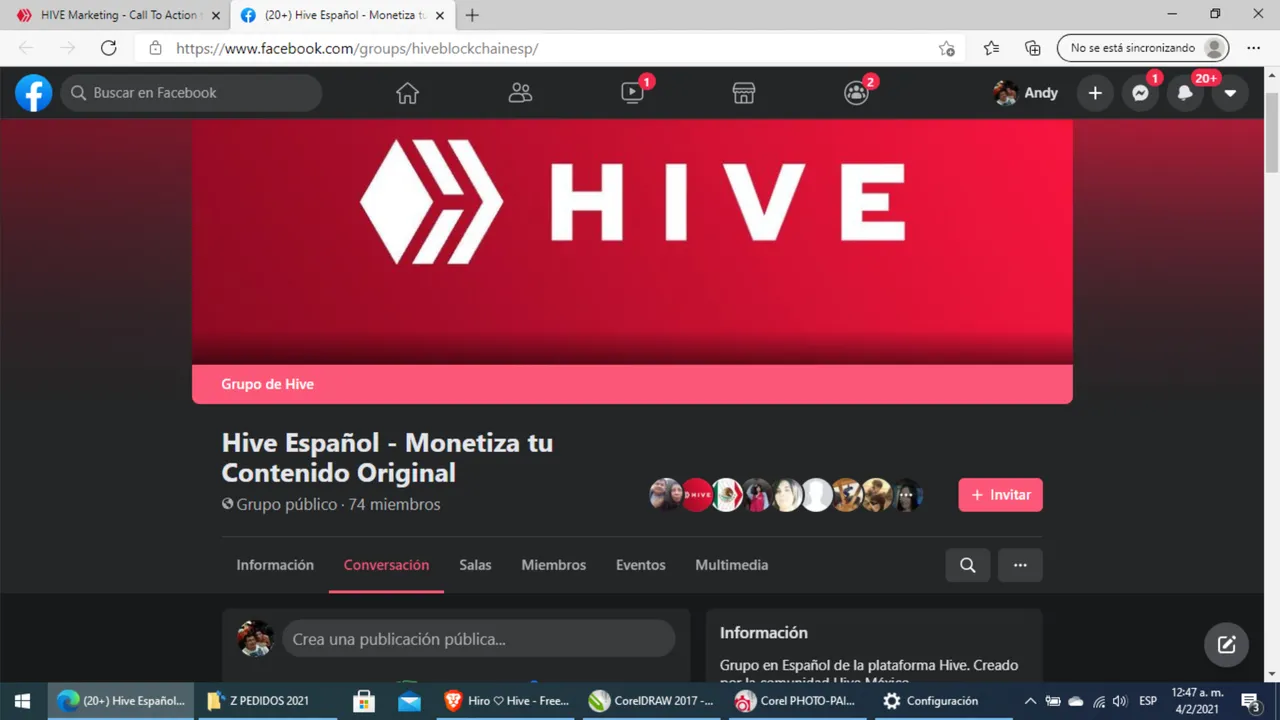Reload the page

(109, 48)
